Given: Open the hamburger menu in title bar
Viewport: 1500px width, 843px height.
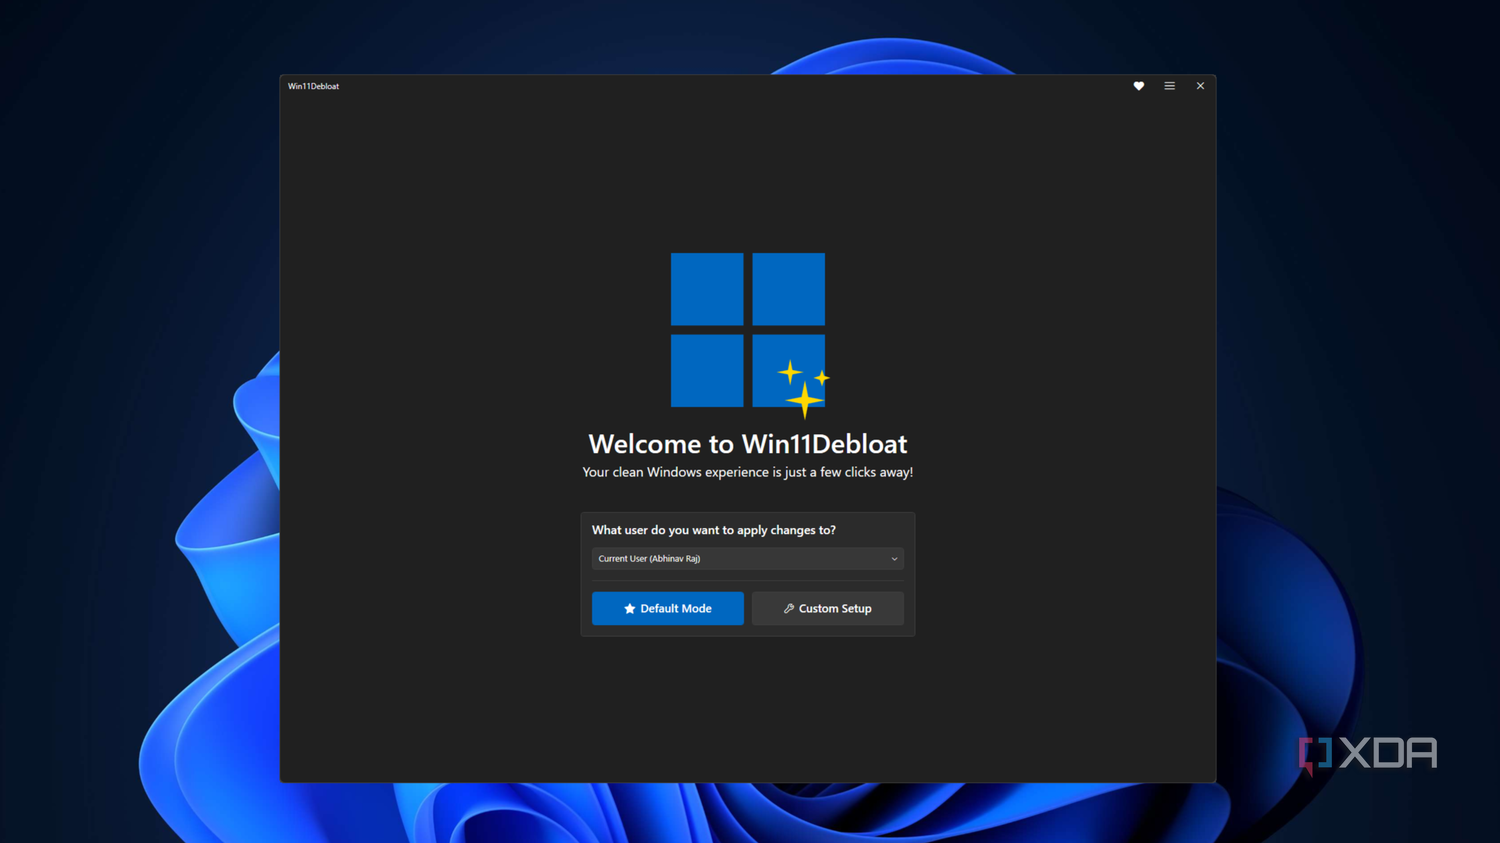Looking at the screenshot, I should point(1169,86).
